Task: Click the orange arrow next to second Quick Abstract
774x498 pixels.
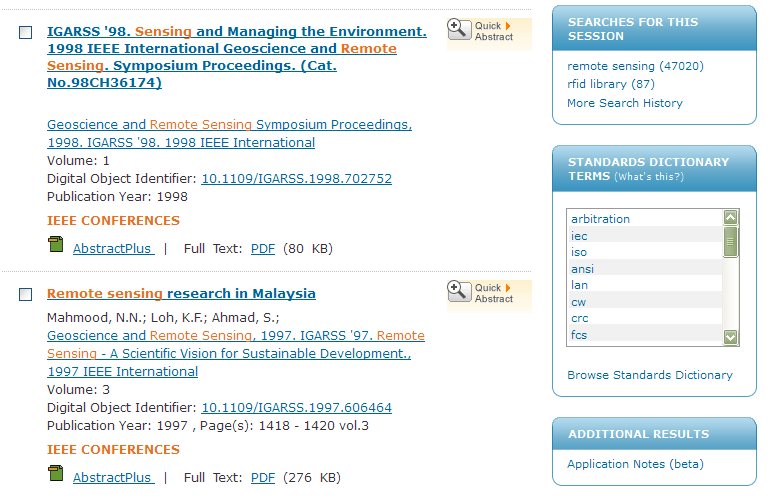Action: [x=508, y=288]
